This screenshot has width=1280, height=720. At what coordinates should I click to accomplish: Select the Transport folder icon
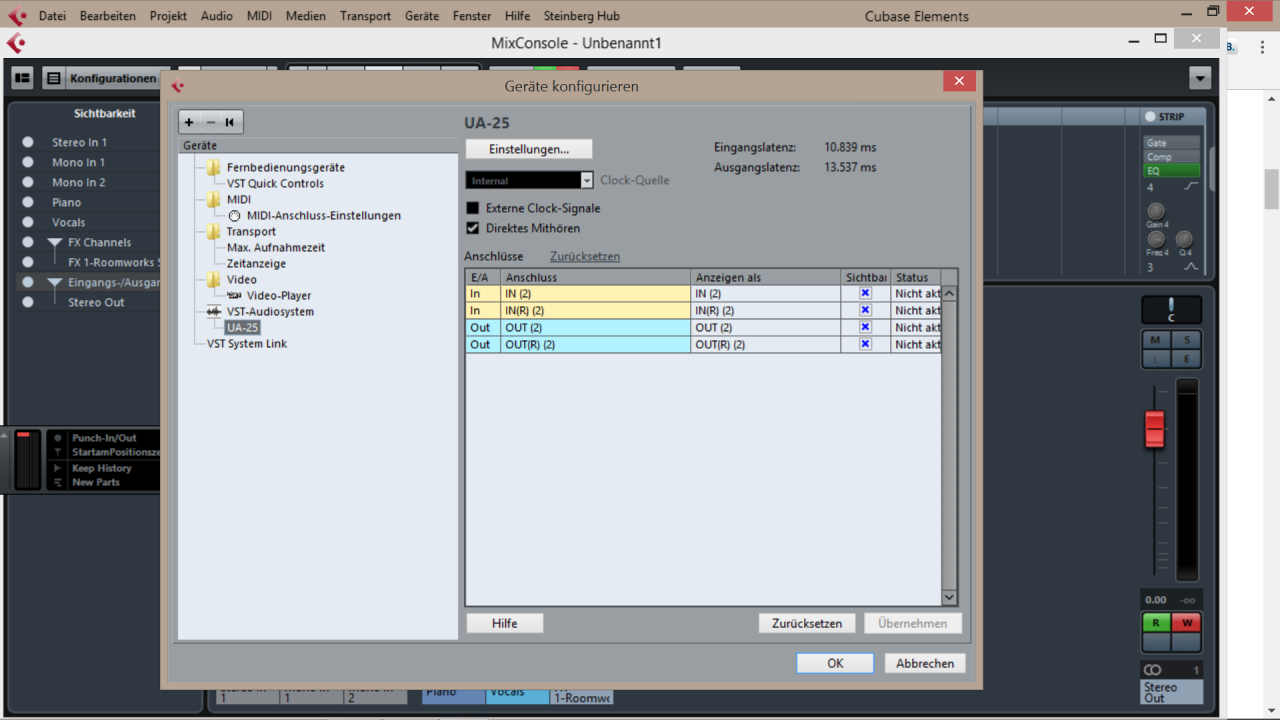[213, 231]
